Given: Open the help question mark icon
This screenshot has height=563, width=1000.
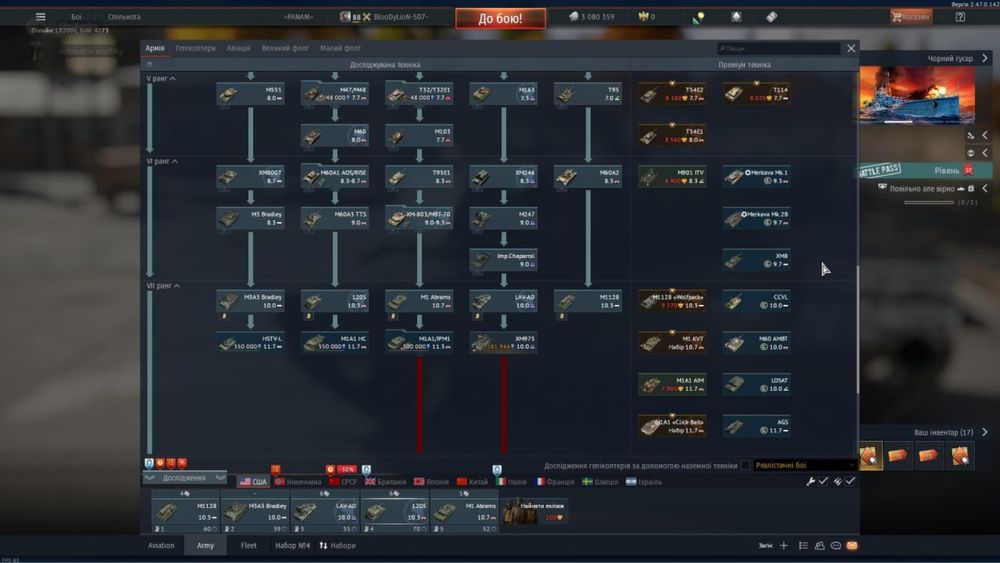Looking at the screenshot, I should pos(960,17).
